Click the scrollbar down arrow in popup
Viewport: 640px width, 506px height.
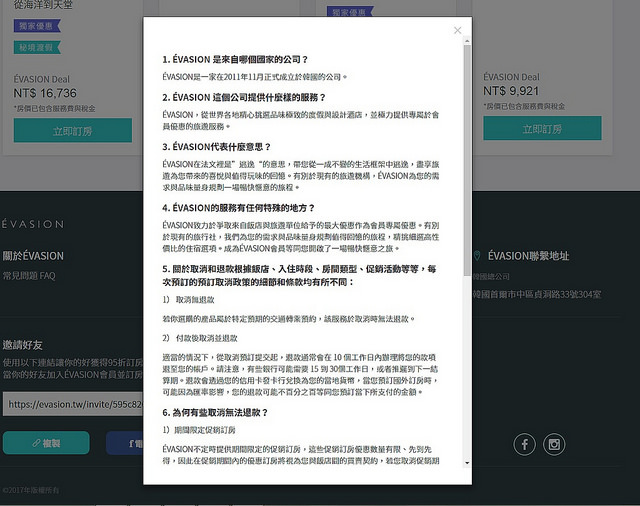click(467, 463)
